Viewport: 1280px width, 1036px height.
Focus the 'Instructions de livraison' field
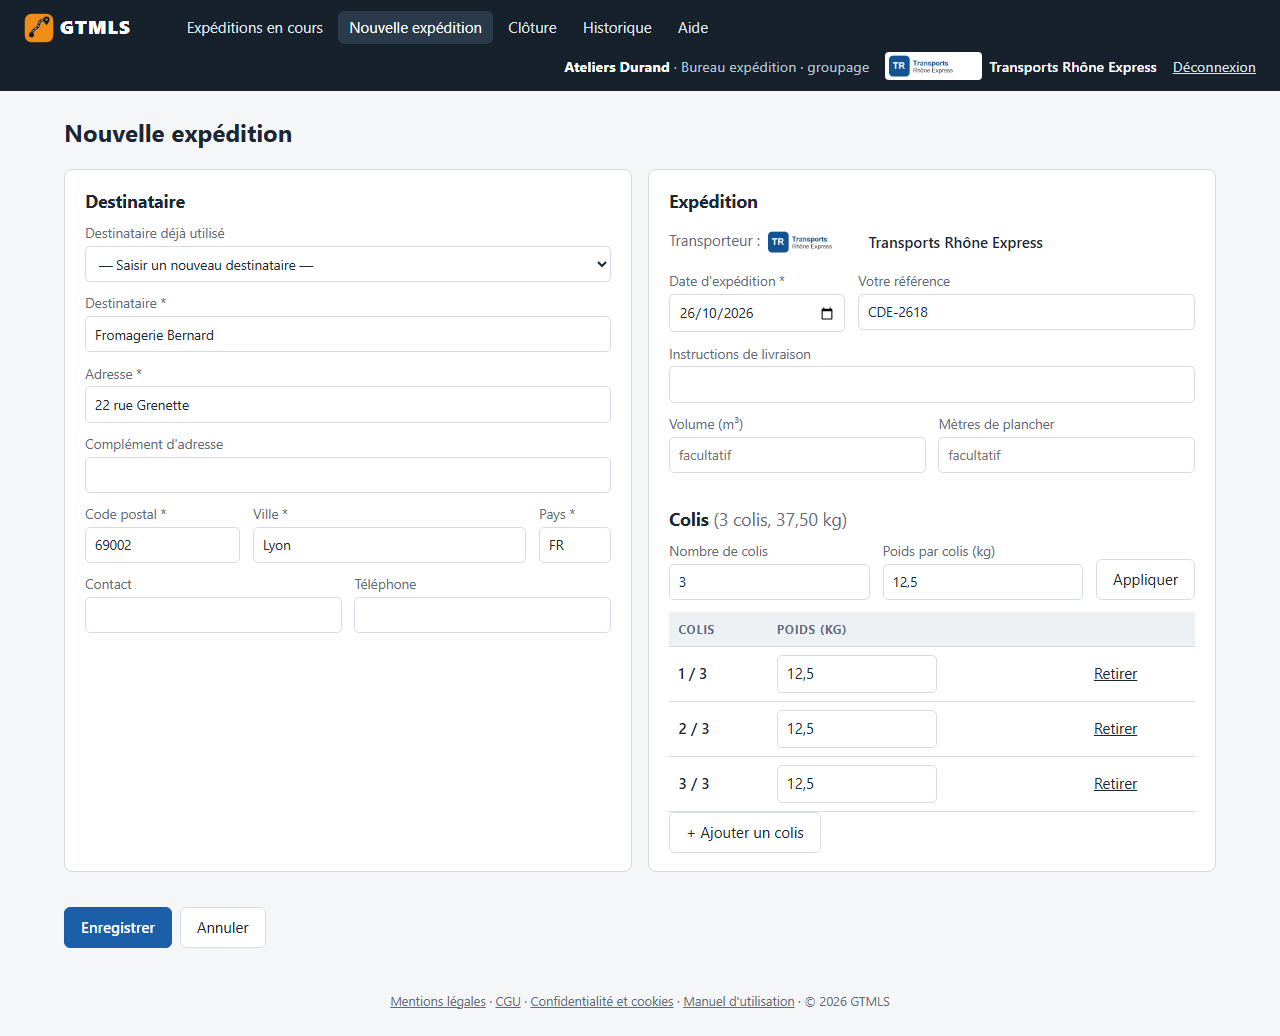click(x=932, y=385)
